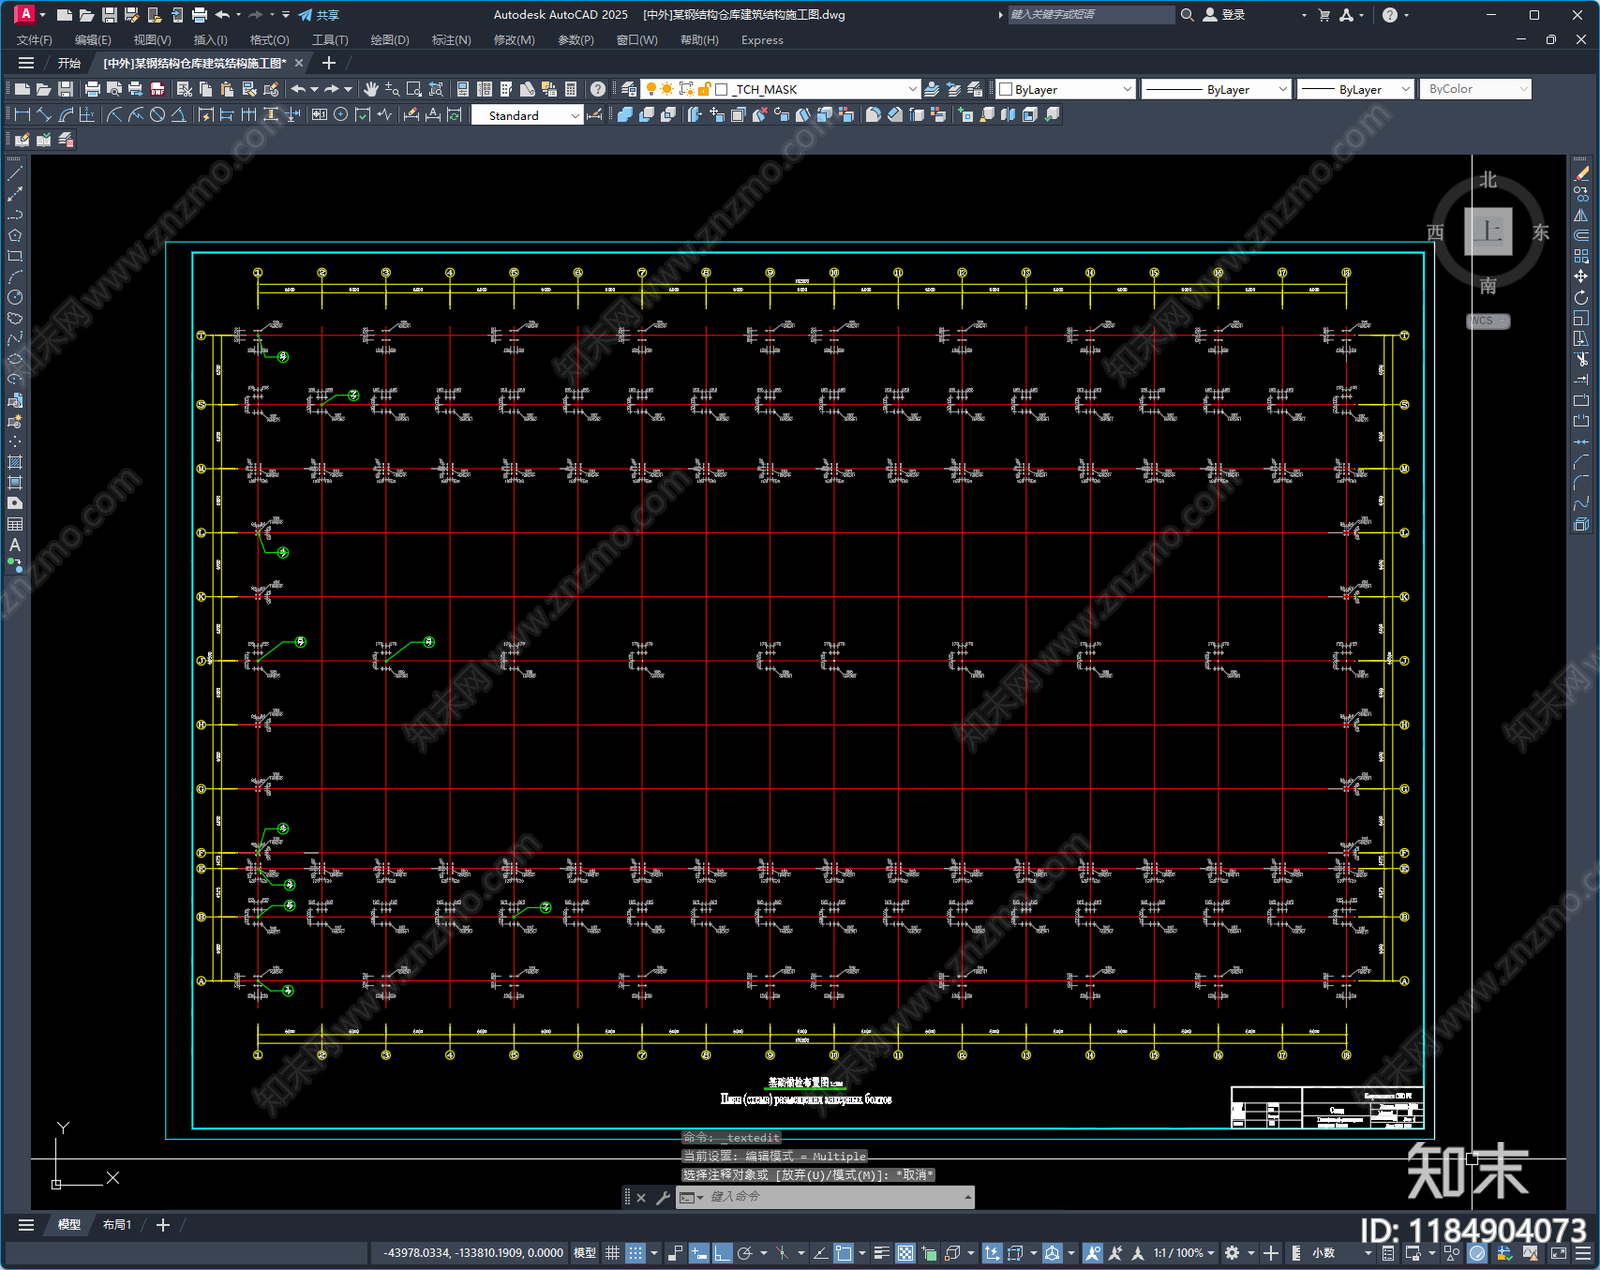Select the Diameter dimension tool
This screenshot has height=1270, width=1600.
click(157, 115)
